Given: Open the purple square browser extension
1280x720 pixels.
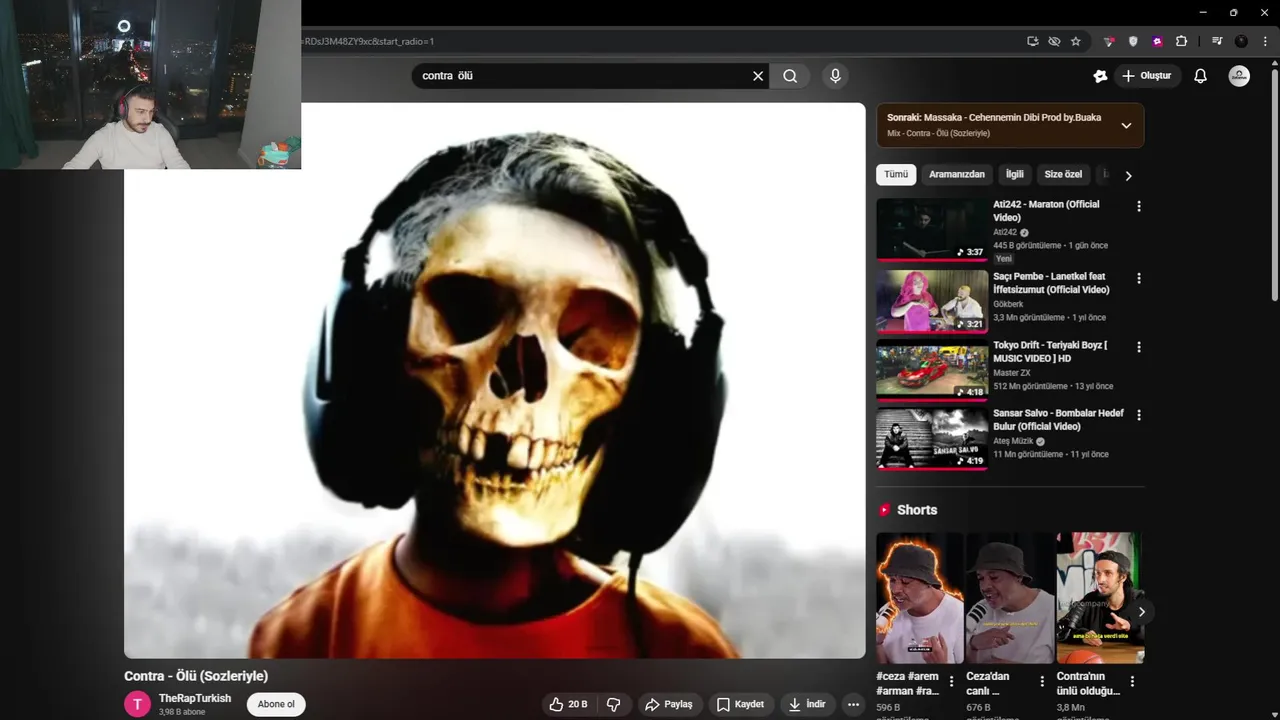Looking at the screenshot, I should click(x=1157, y=41).
